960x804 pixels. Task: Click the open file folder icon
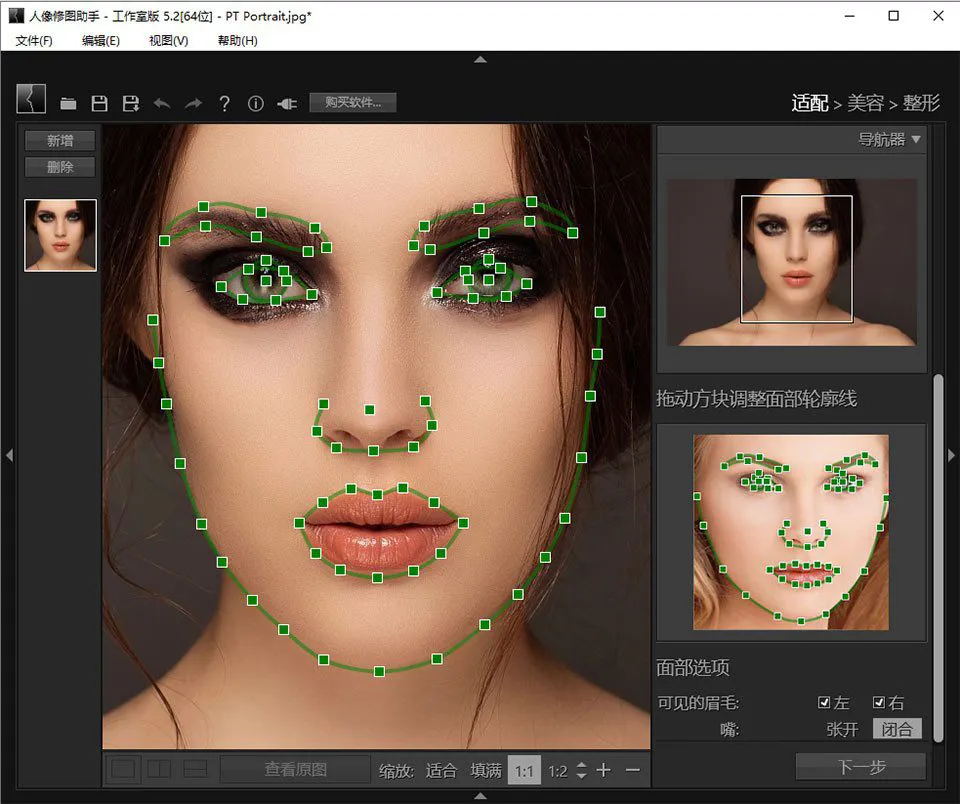click(x=68, y=103)
